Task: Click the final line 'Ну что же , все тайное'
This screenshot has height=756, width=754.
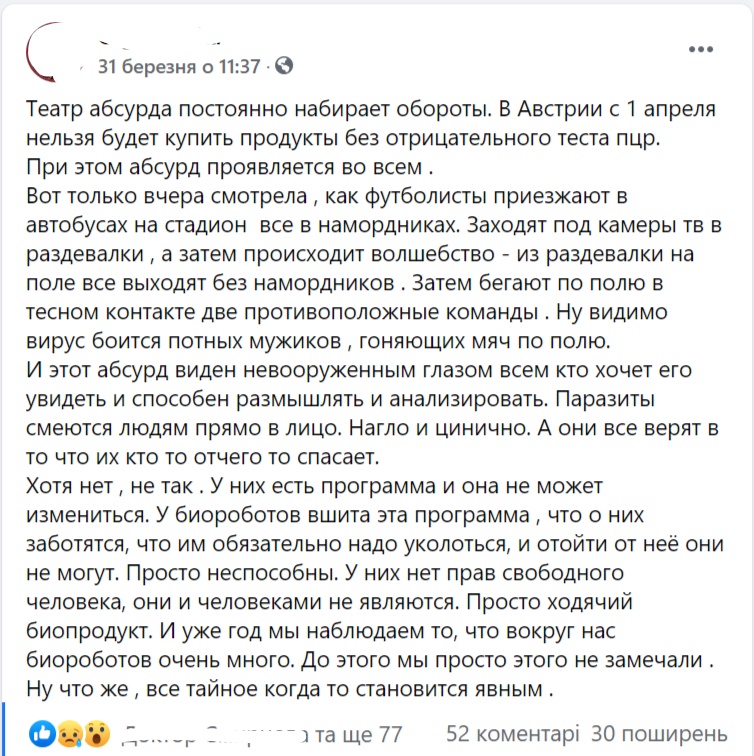Action: (x=289, y=689)
